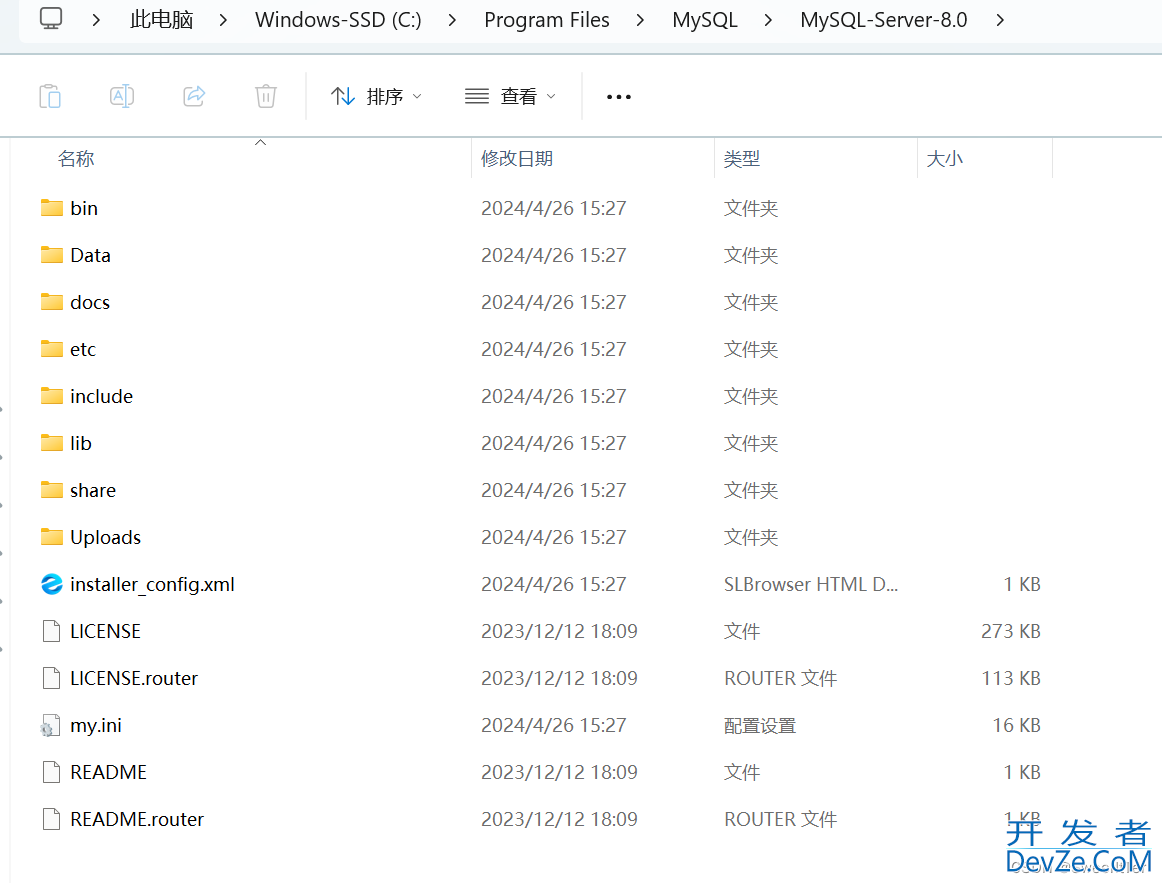
Task: Select the my.ini file name
Action: pyautogui.click(x=96, y=726)
